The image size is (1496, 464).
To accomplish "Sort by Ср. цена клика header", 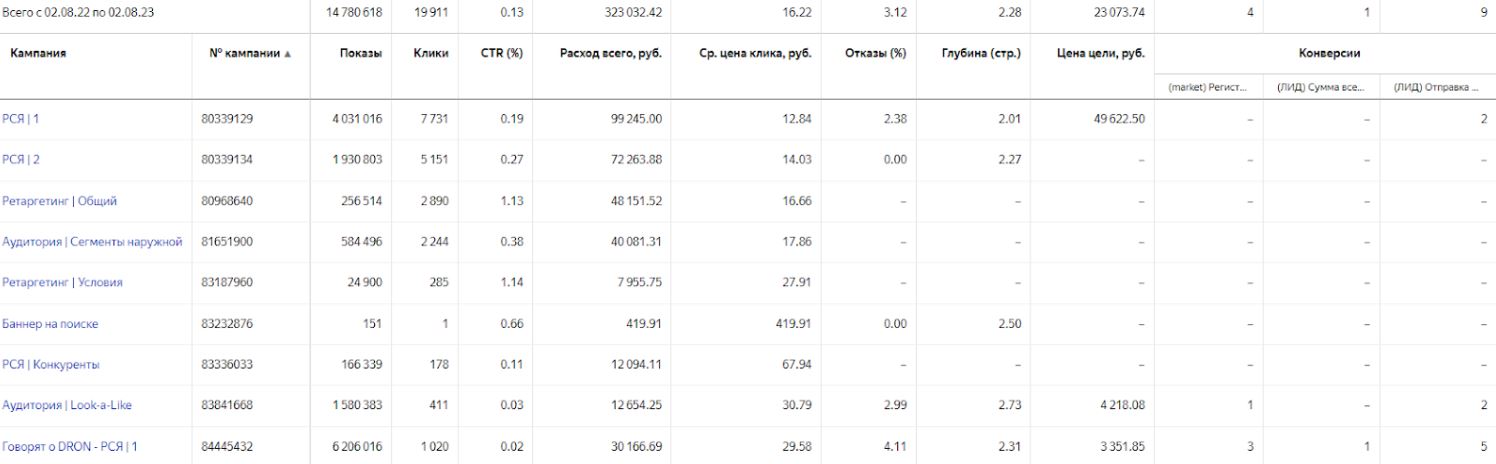I will [754, 53].
